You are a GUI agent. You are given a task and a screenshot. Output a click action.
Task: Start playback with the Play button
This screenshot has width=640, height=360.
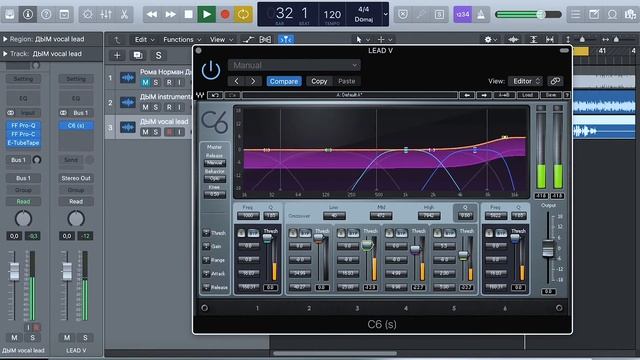(207, 15)
